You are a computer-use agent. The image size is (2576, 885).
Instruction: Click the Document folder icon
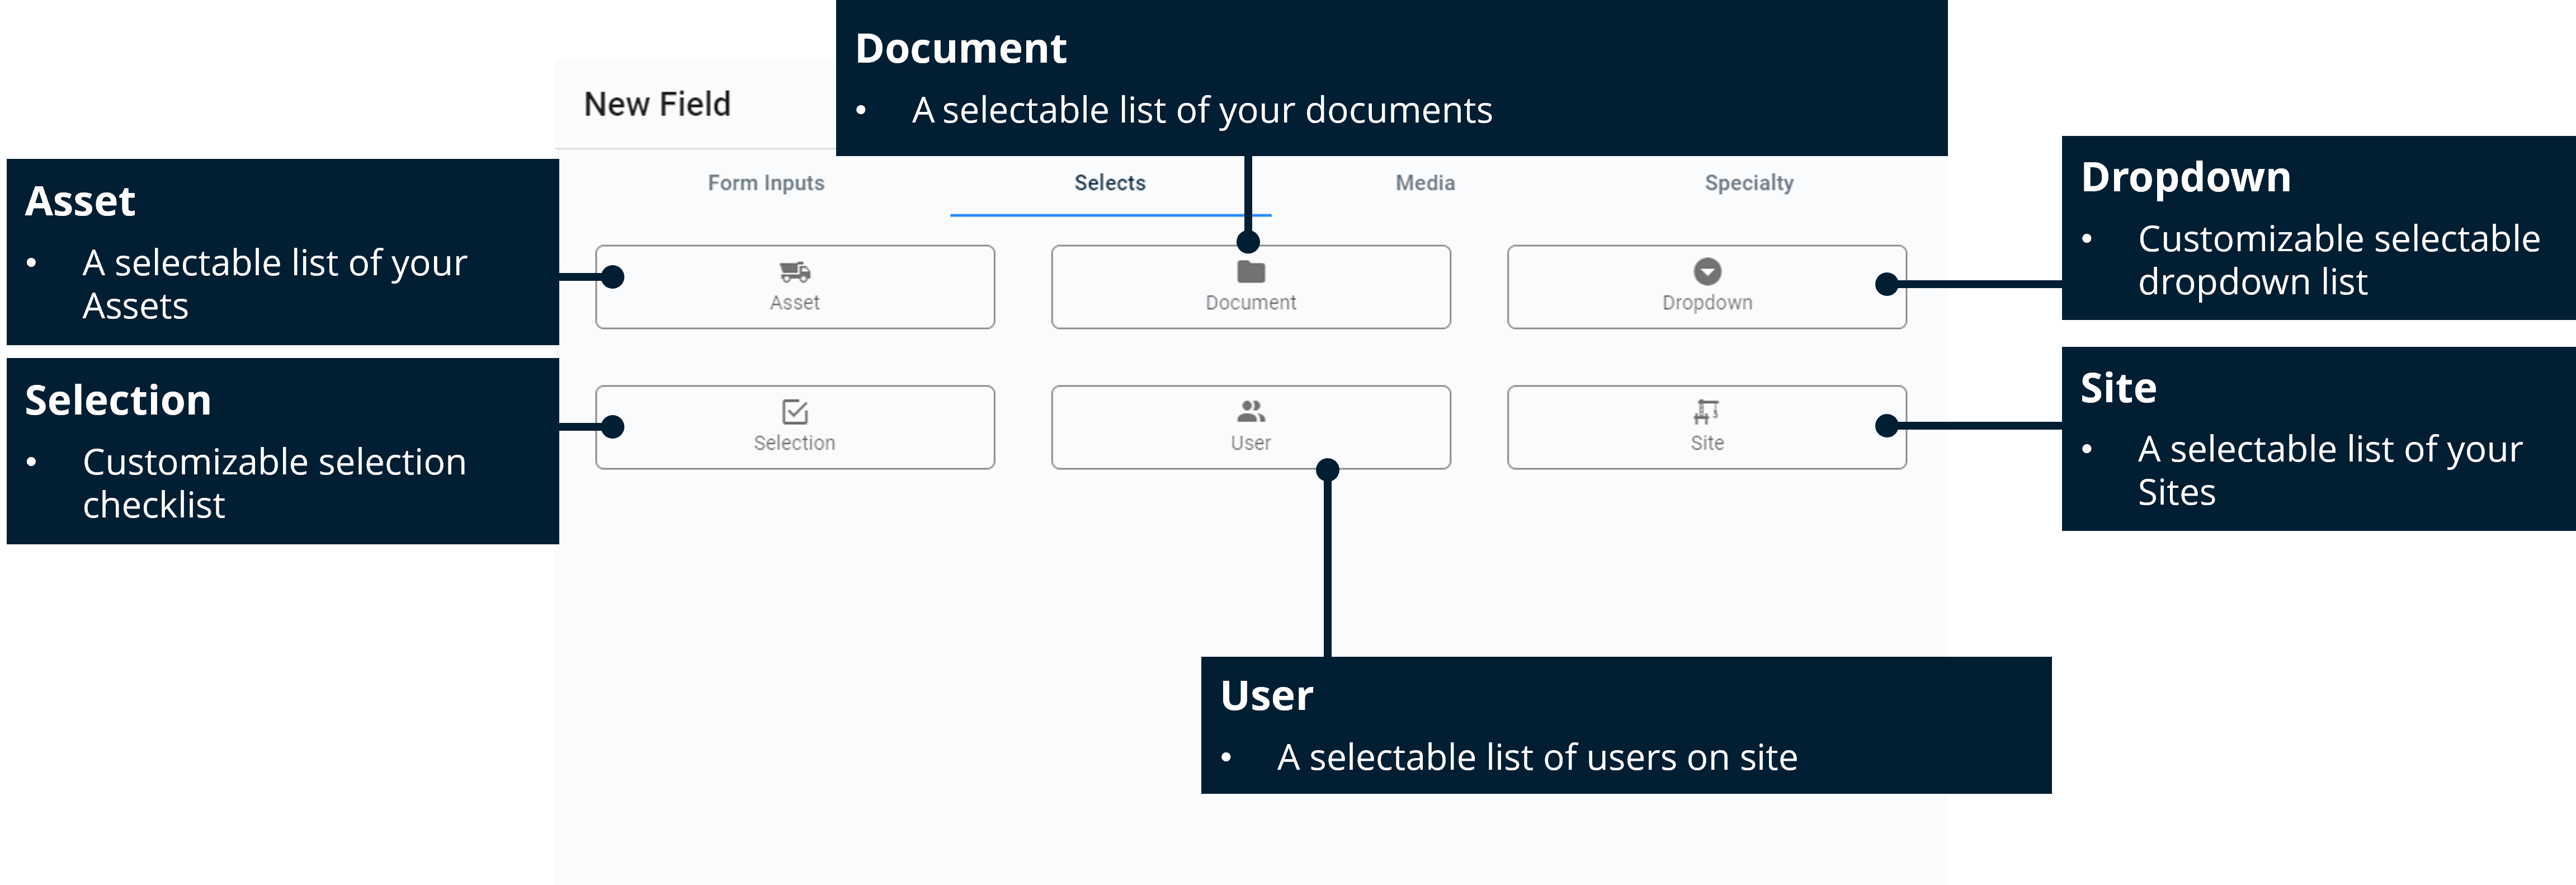[x=1250, y=271]
